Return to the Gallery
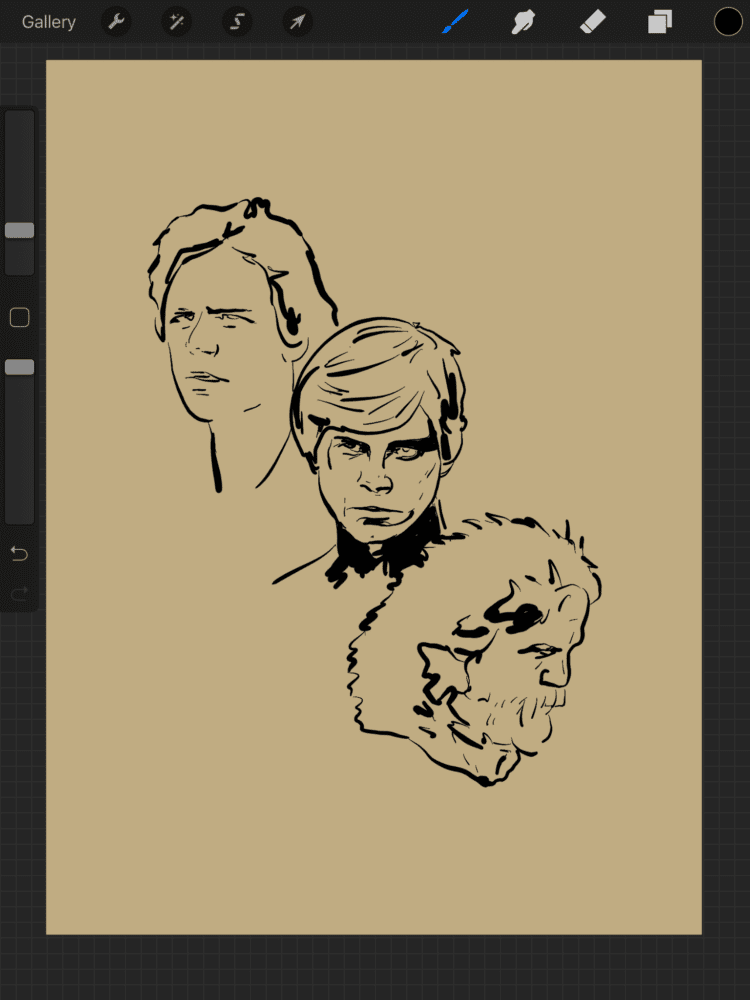 48,22
